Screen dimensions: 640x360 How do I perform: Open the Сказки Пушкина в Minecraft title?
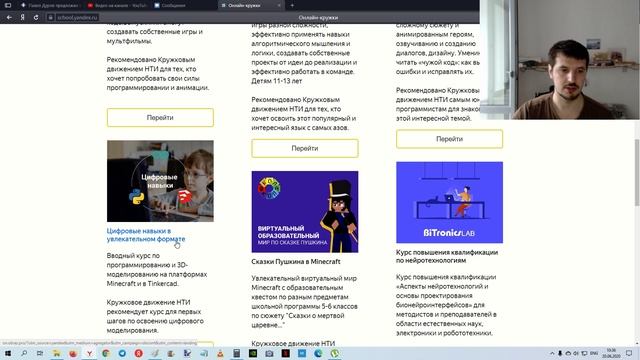[296, 262]
